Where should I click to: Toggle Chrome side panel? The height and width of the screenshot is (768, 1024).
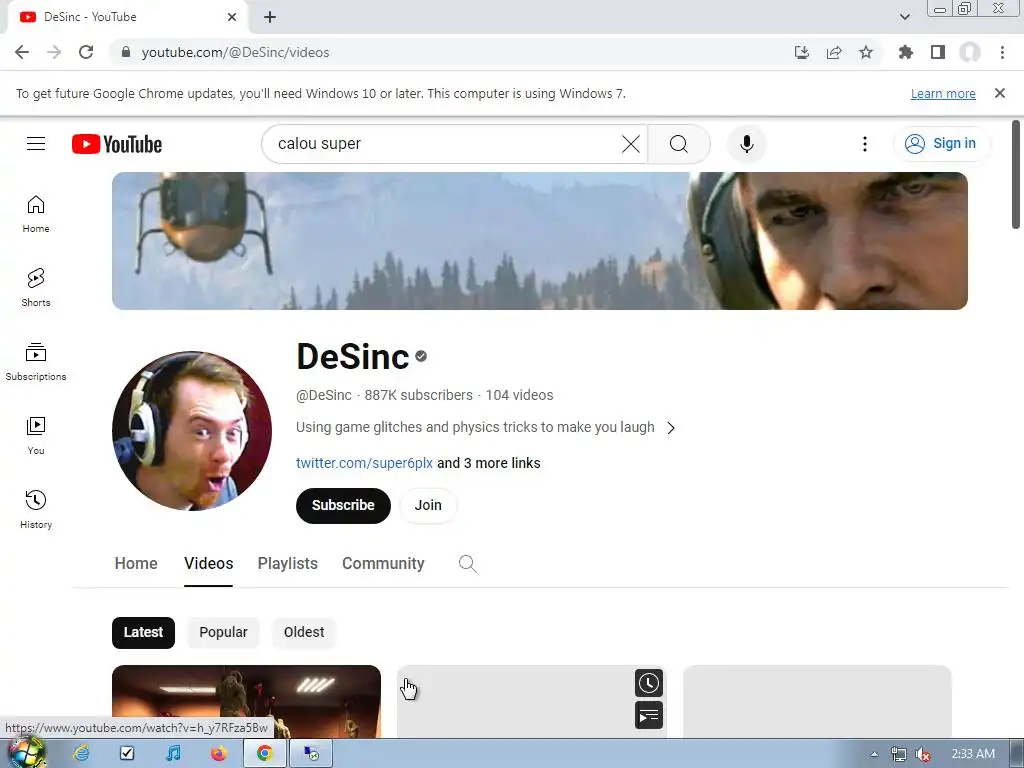pos(938,52)
